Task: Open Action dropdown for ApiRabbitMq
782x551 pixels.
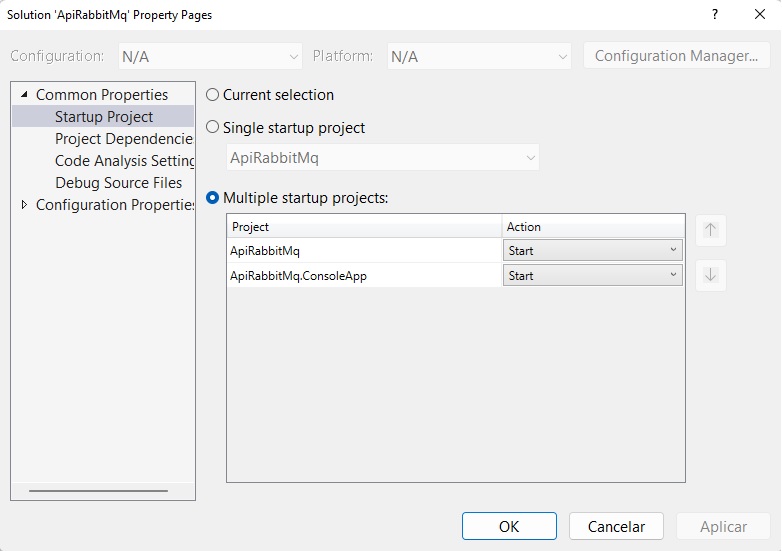Action: pyautogui.click(x=592, y=250)
